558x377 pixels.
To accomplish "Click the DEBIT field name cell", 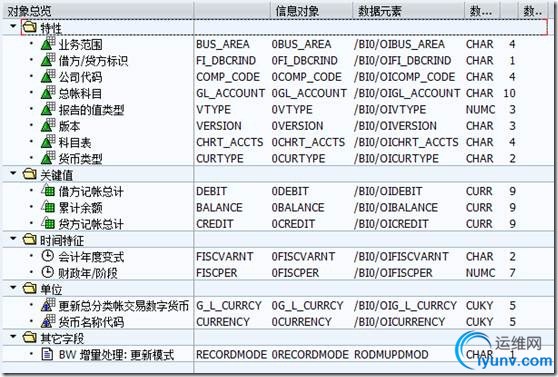I will (x=211, y=192).
